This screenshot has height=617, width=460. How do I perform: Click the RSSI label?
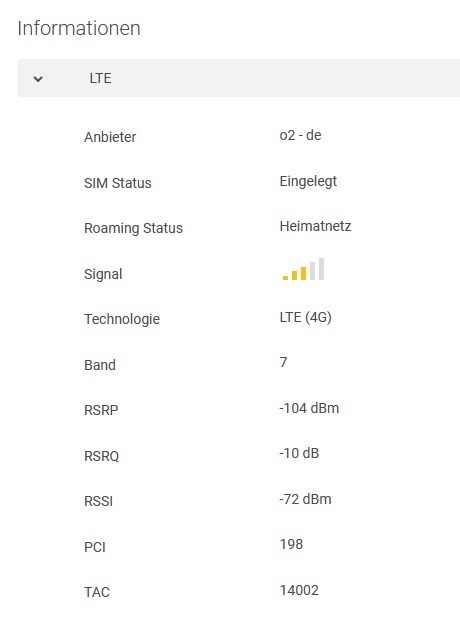(98, 501)
